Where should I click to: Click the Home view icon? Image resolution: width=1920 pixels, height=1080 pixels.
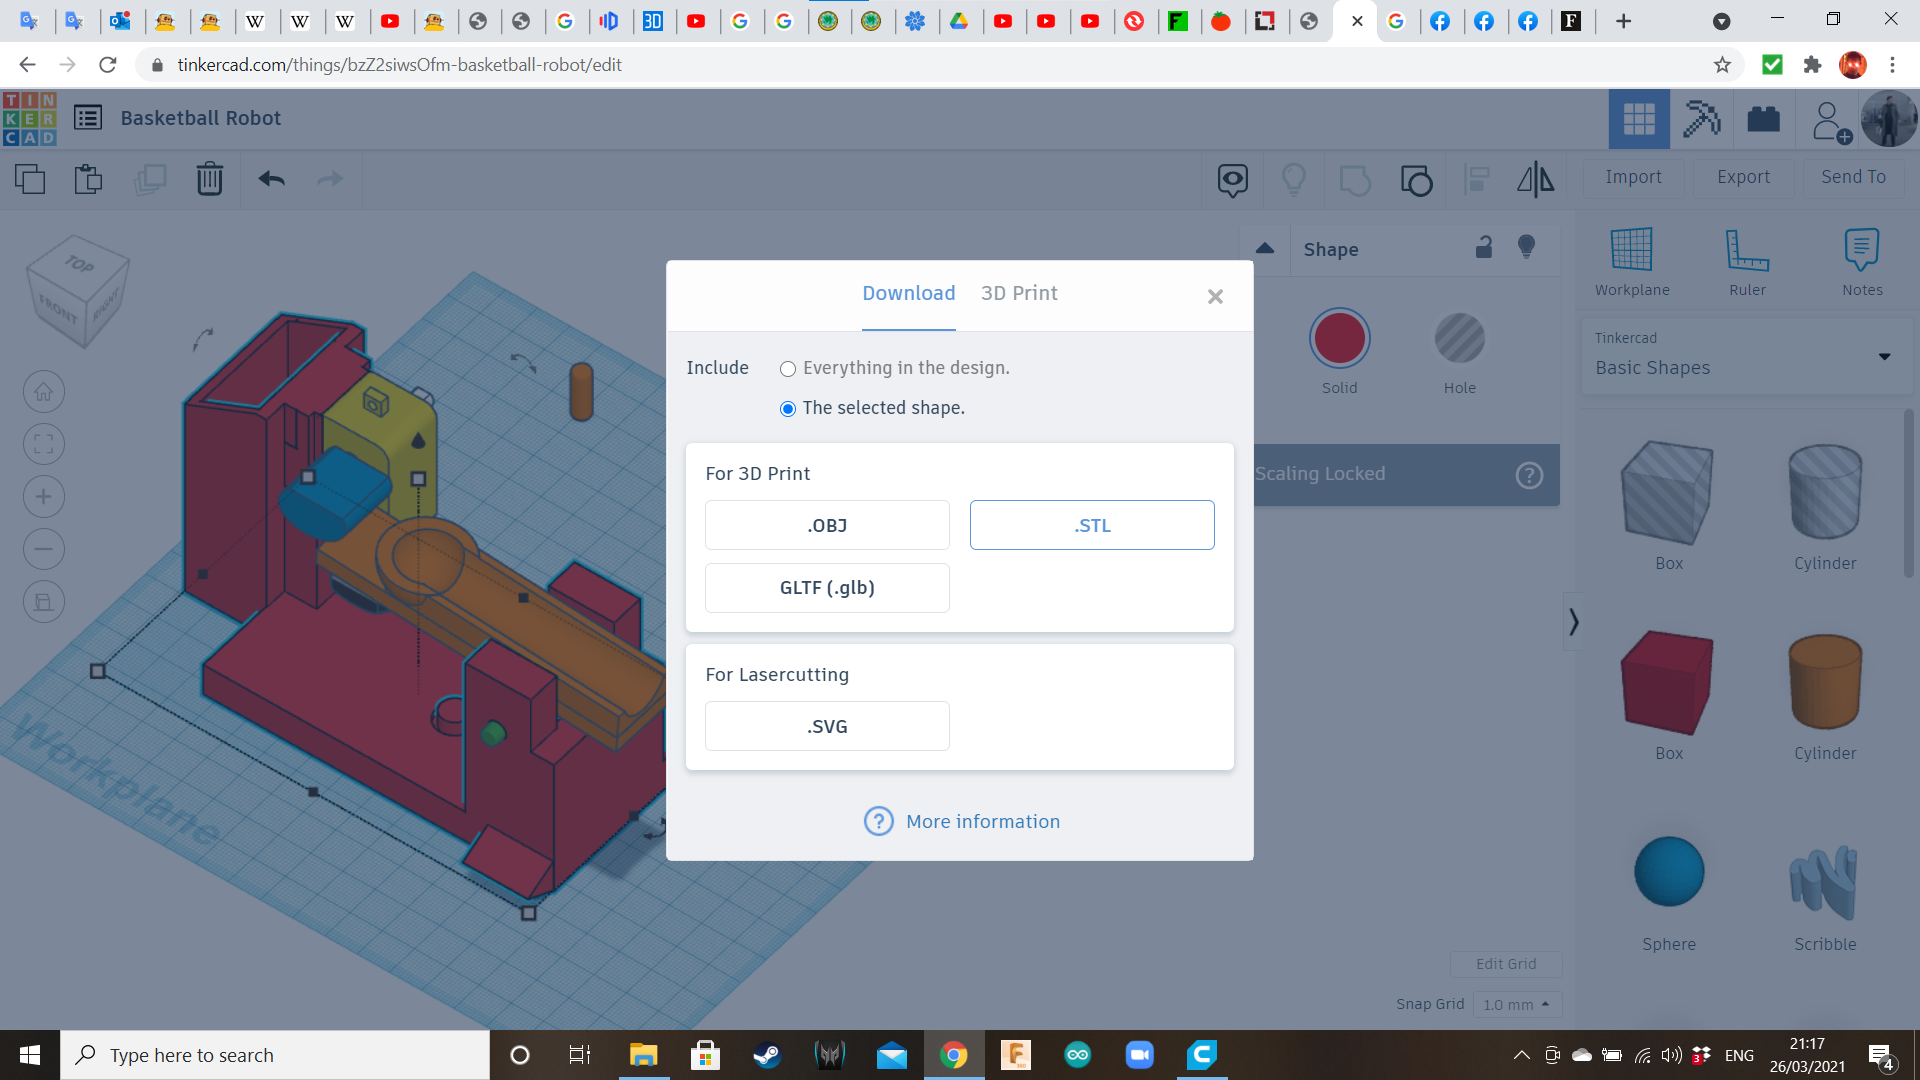pyautogui.click(x=44, y=392)
